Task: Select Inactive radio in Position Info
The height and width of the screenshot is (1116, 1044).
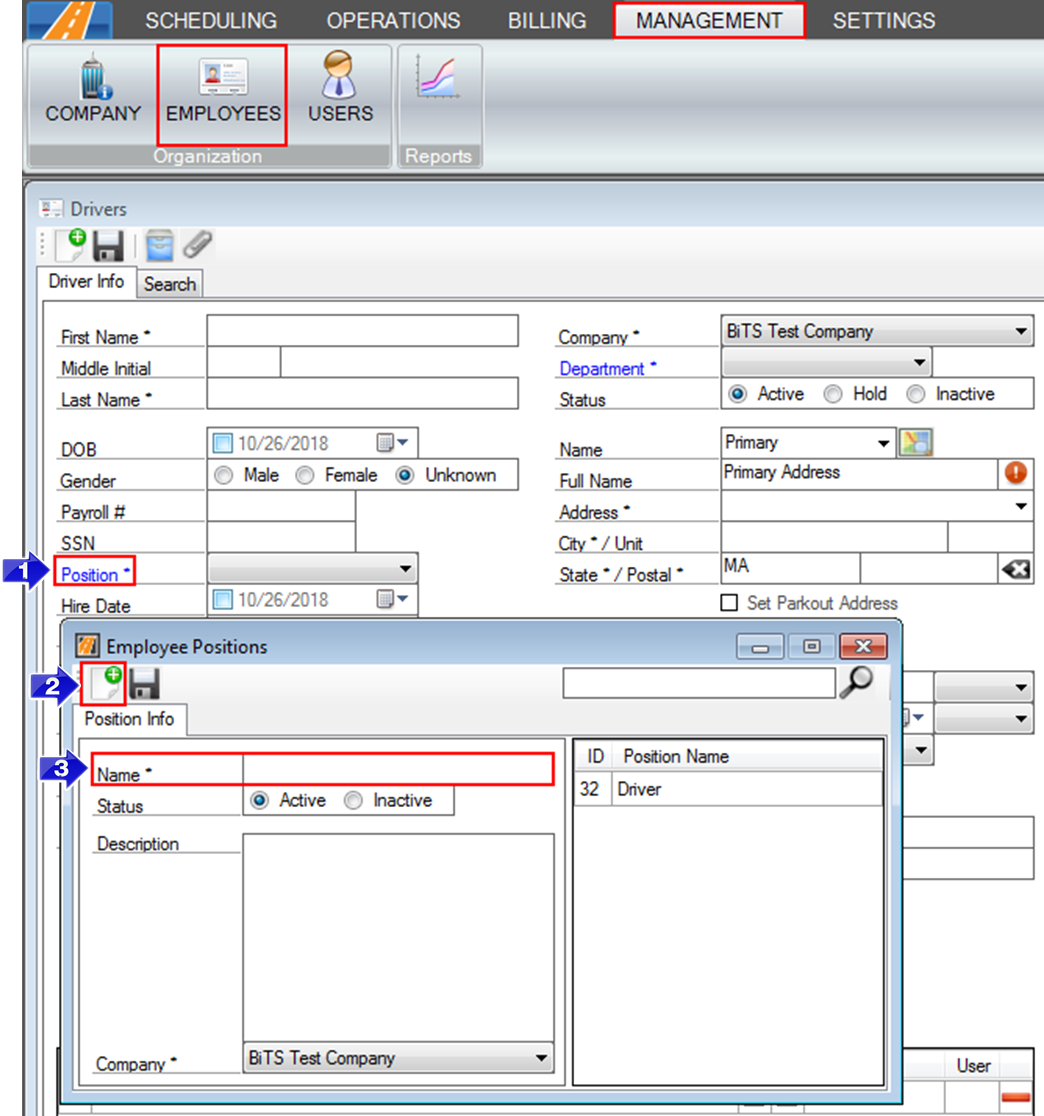Action: 354,800
